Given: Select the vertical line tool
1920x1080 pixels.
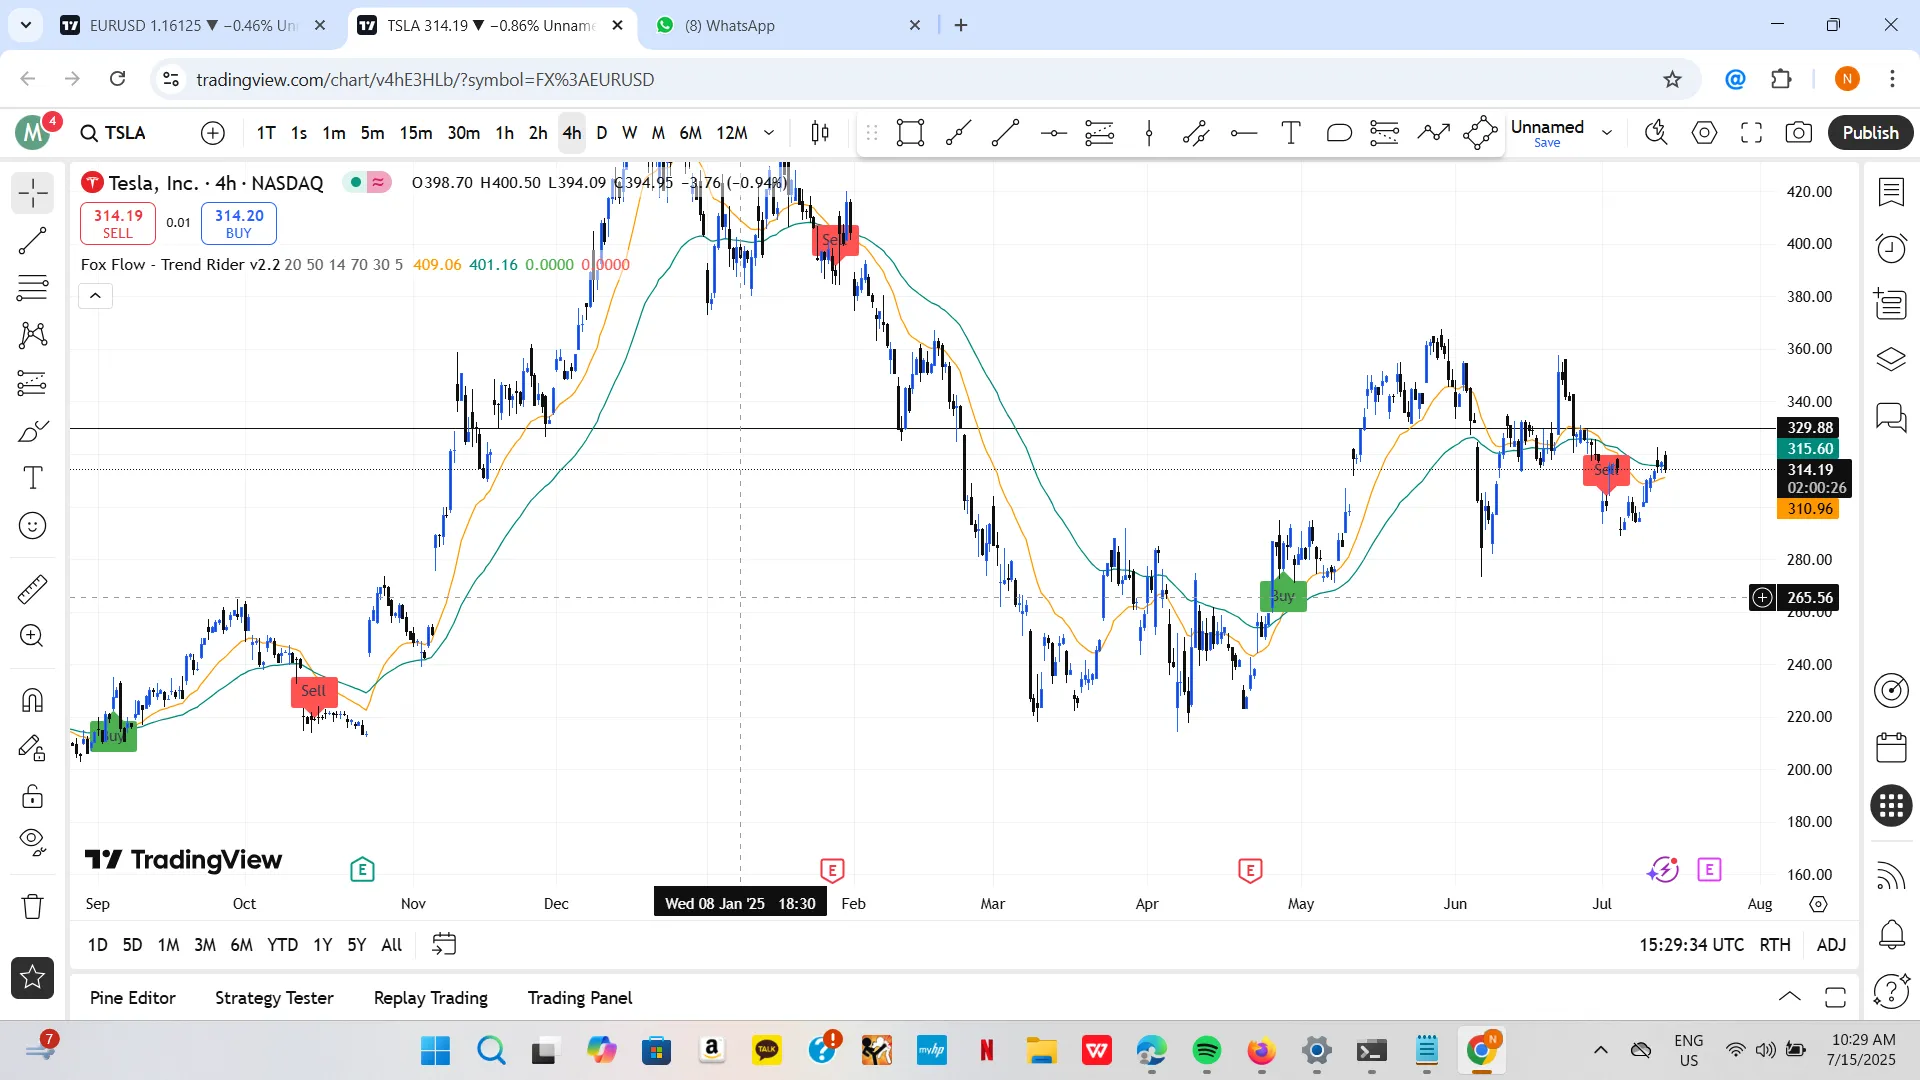Looking at the screenshot, I should 1149,133.
